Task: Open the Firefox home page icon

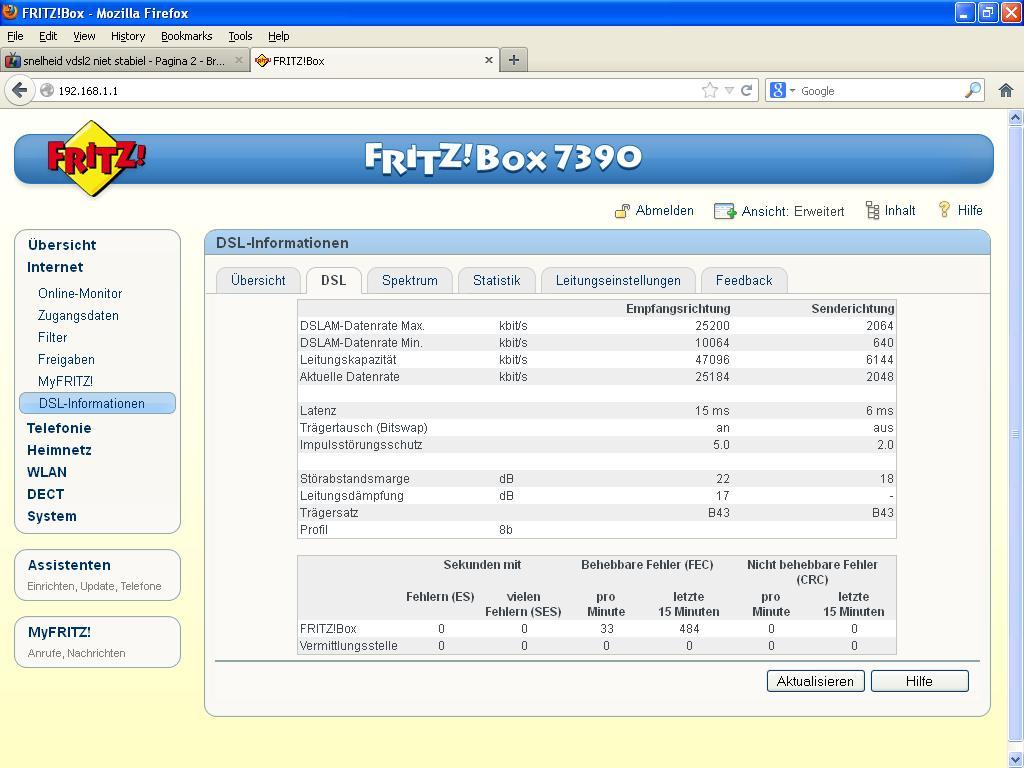Action: pyautogui.click(x=1006, y=90)
